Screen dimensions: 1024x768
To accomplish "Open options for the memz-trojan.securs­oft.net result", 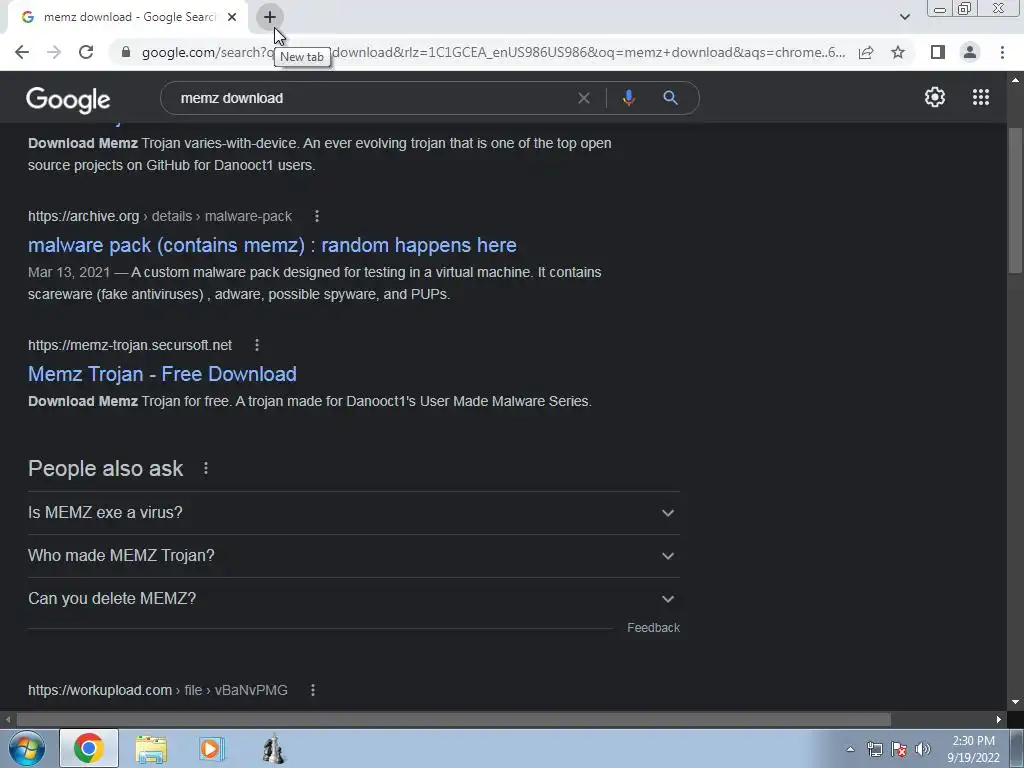I will click(257, 345).
